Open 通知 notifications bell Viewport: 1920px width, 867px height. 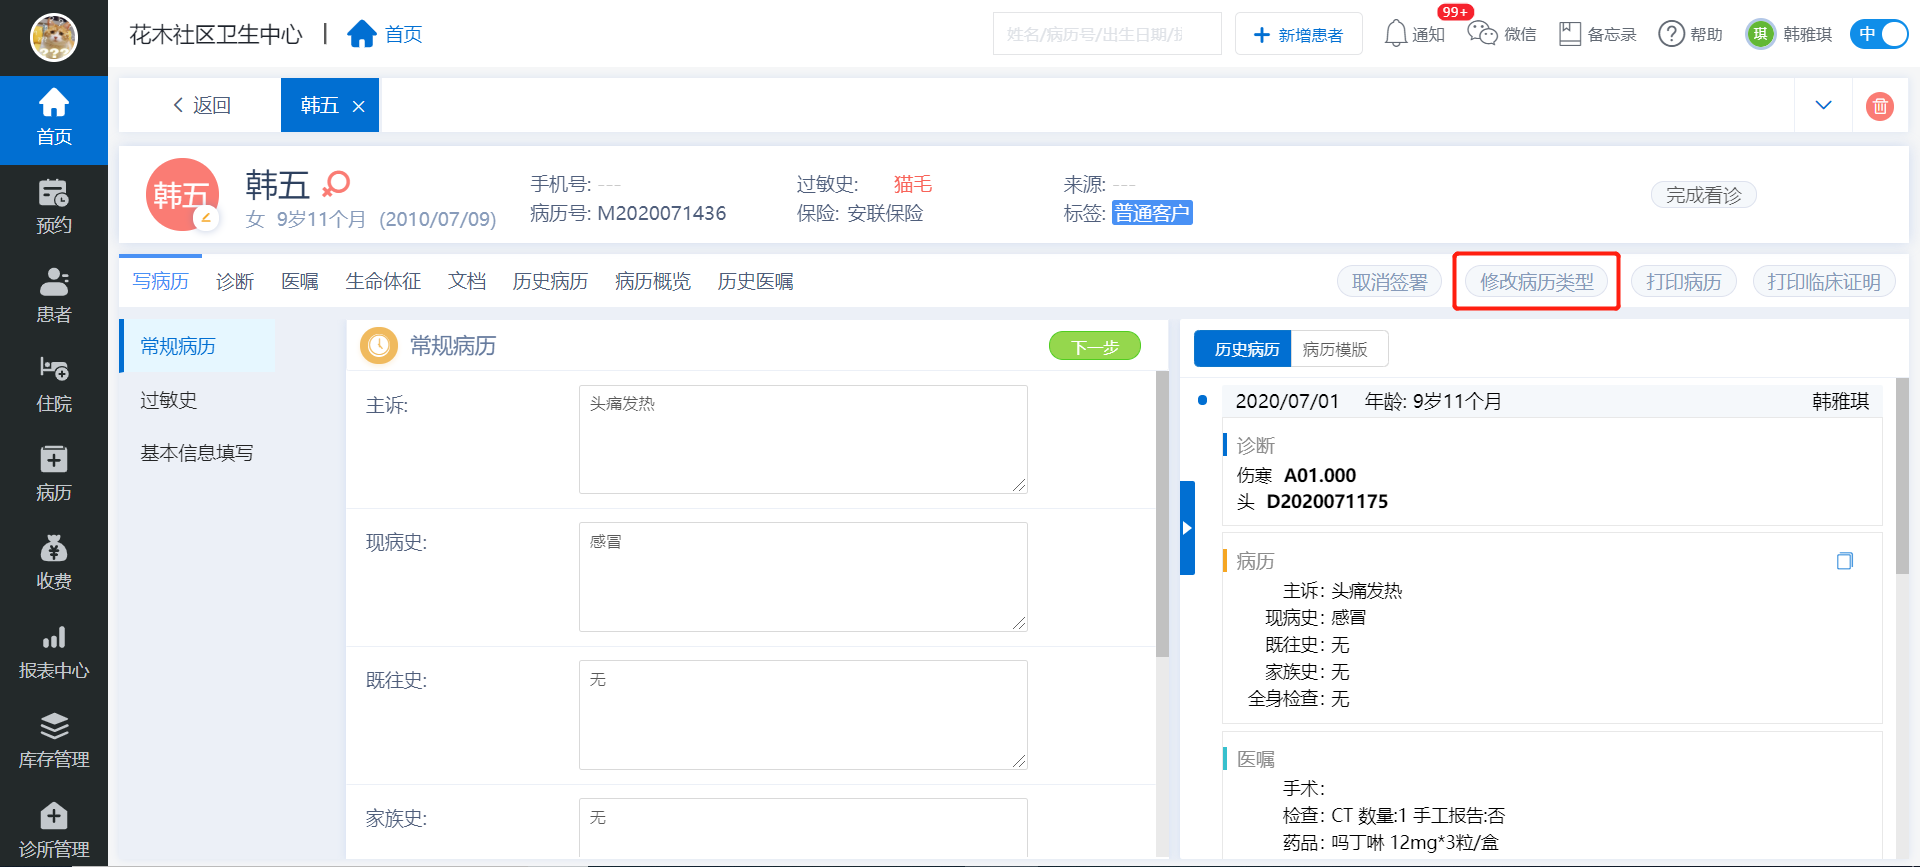coord(1414,34)
